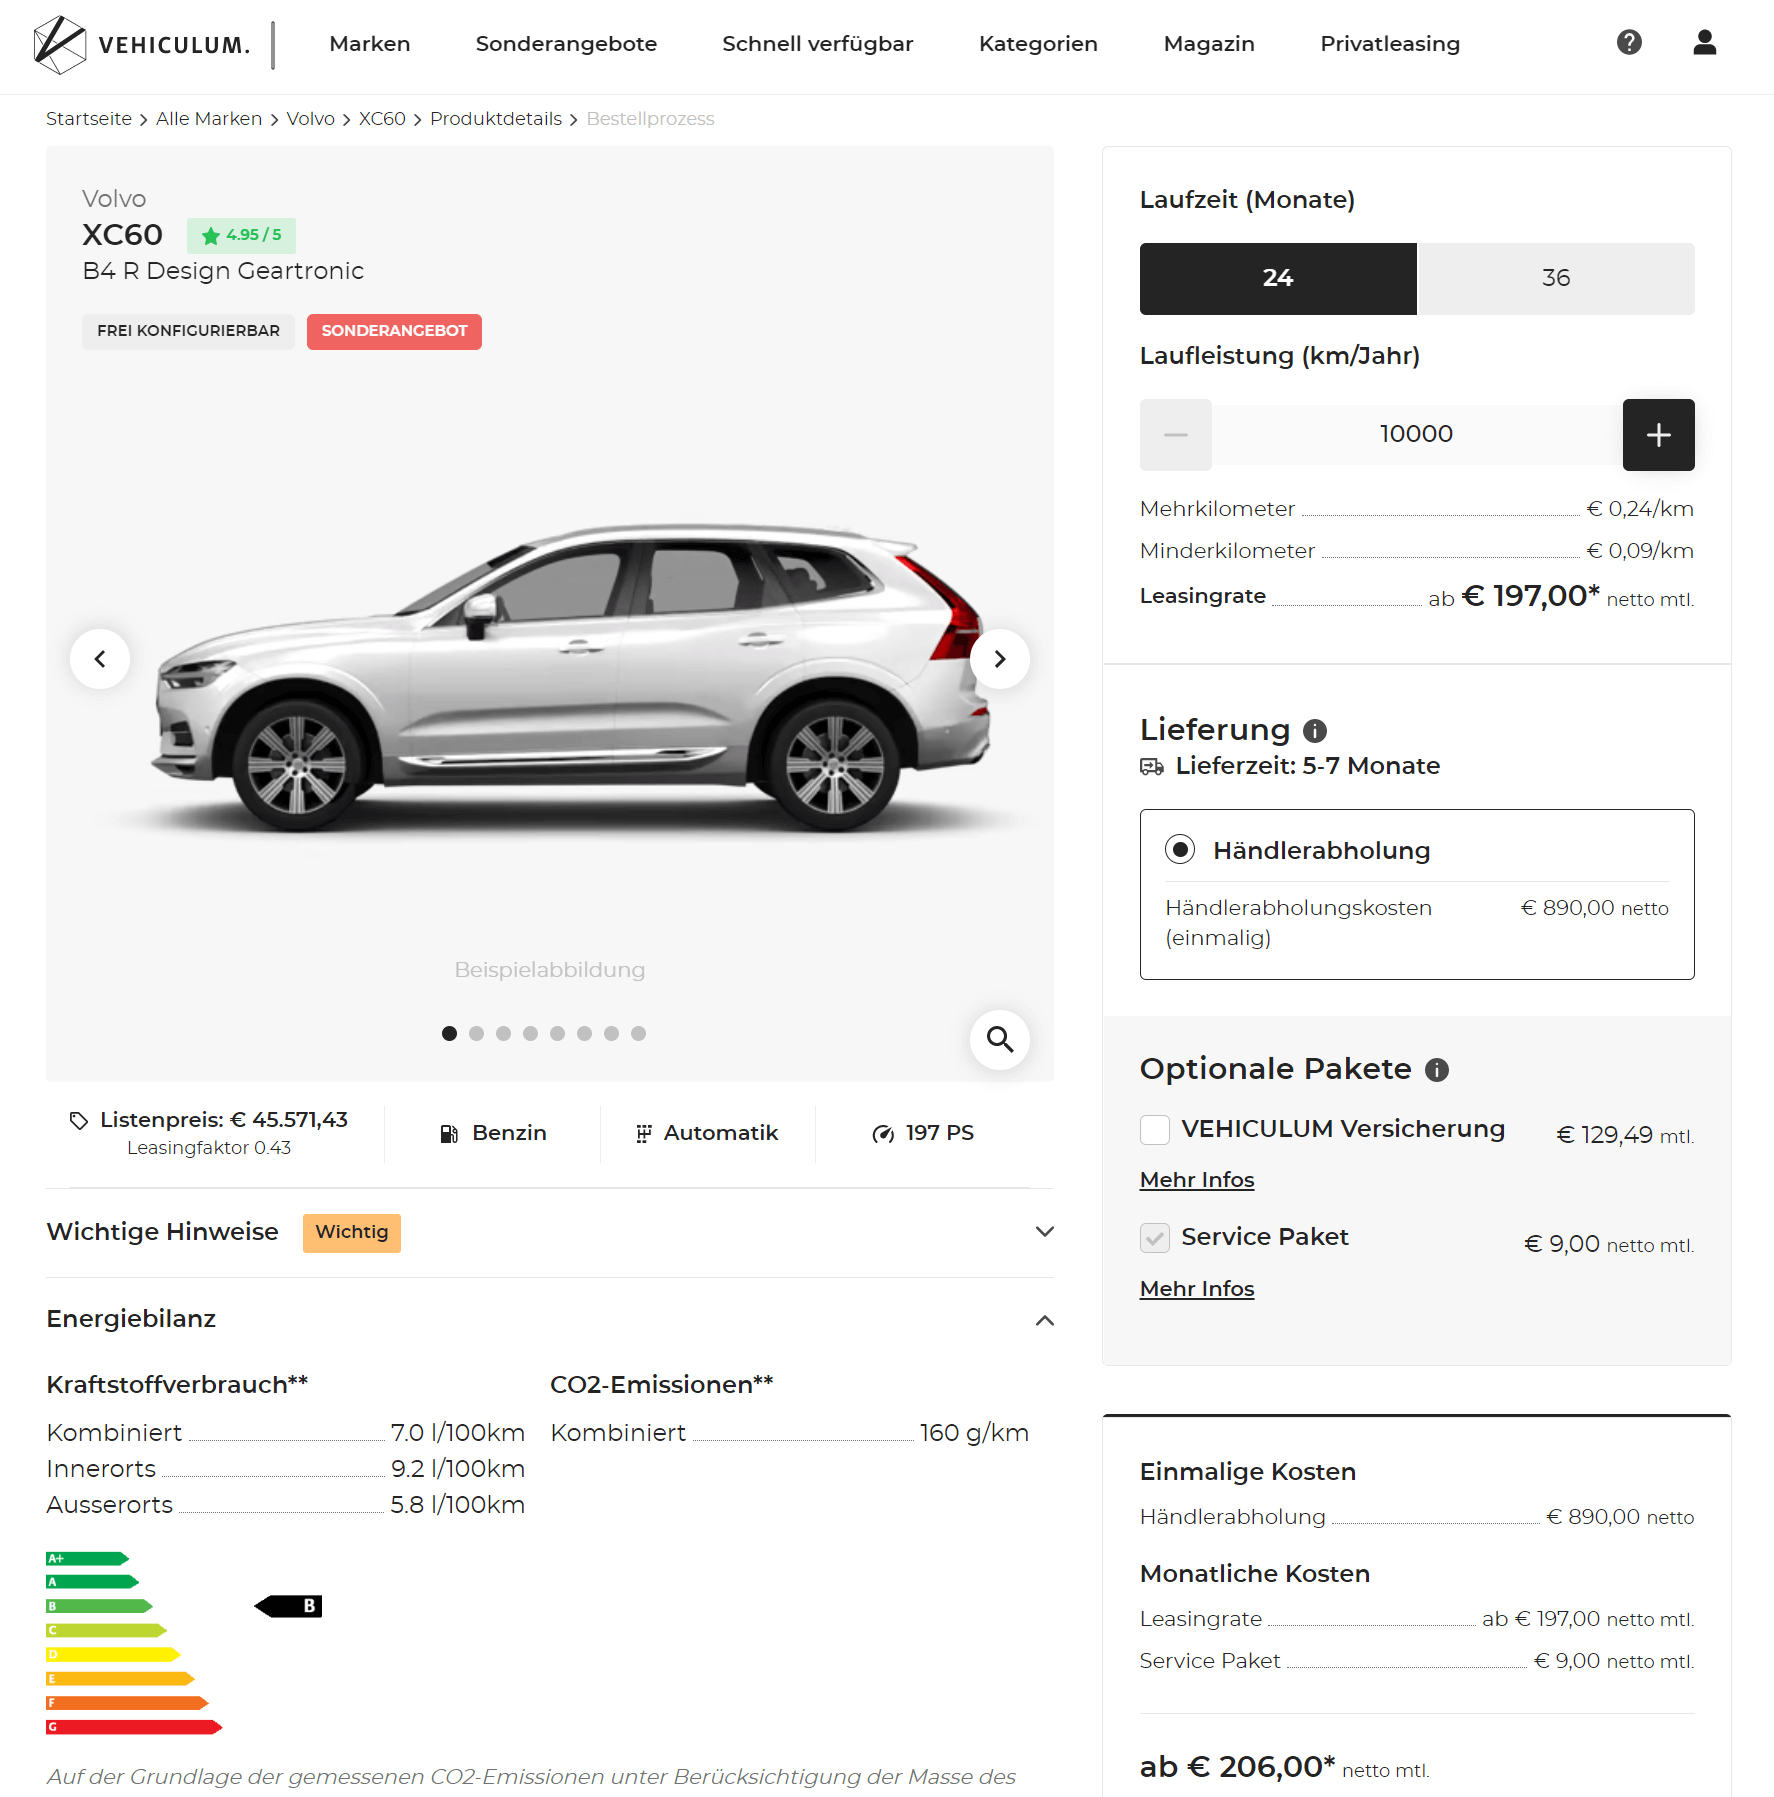
Task: Open Schnell verfügbar menu item
Action: click(x=818, y=44)
